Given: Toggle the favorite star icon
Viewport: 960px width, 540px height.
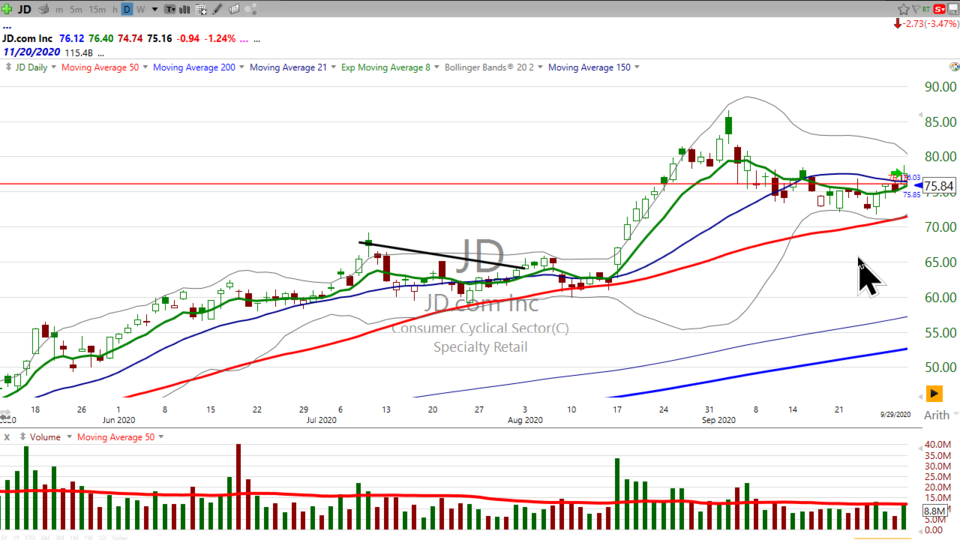Looking at the screenshot, I should point(904,9).
